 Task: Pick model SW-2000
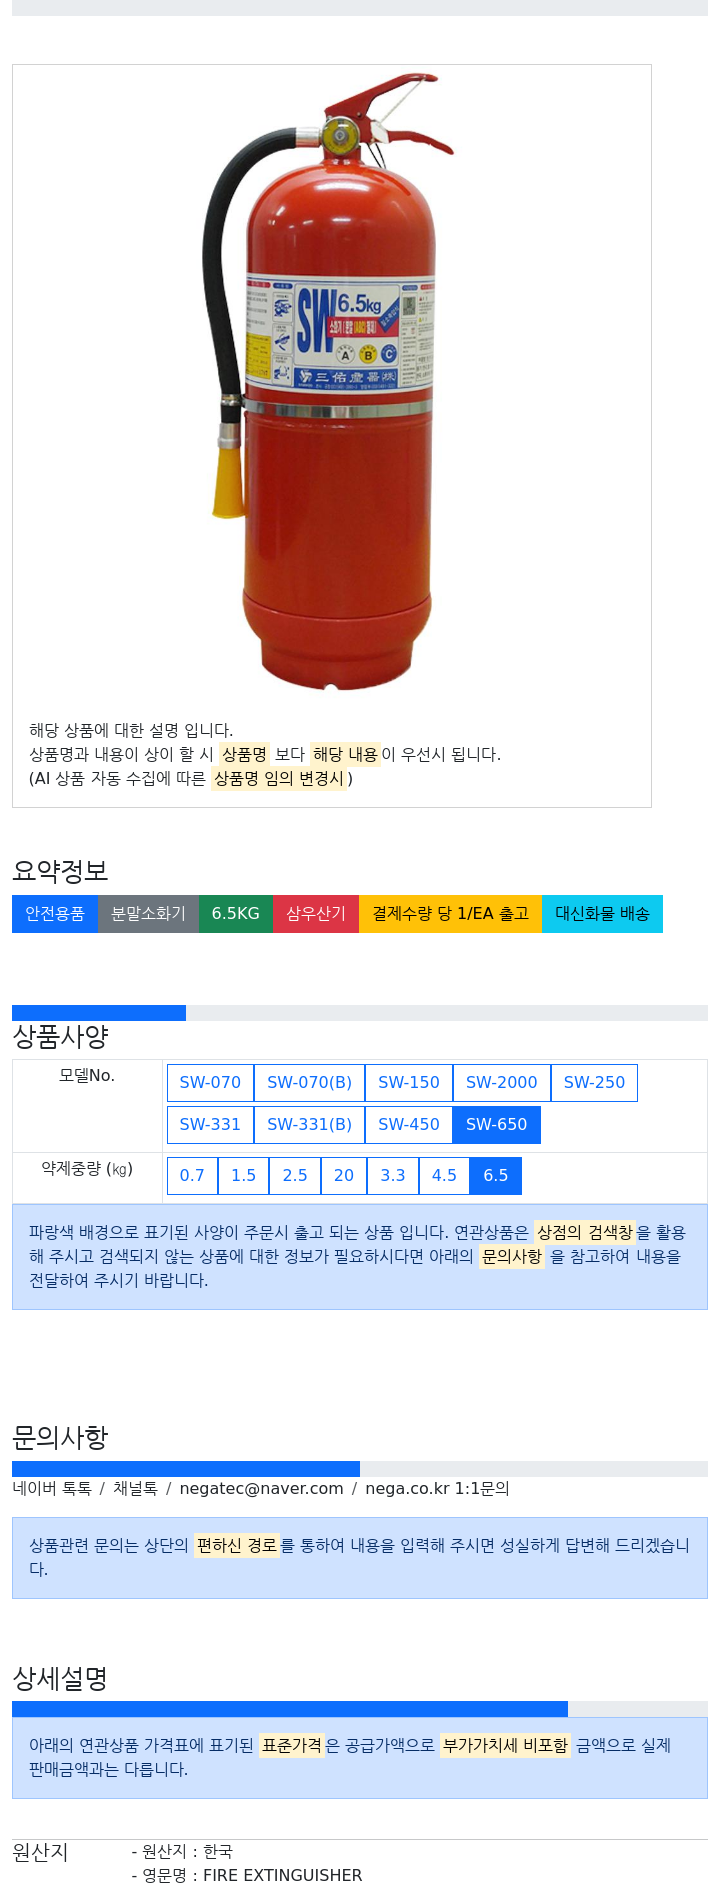point(502,1083)
